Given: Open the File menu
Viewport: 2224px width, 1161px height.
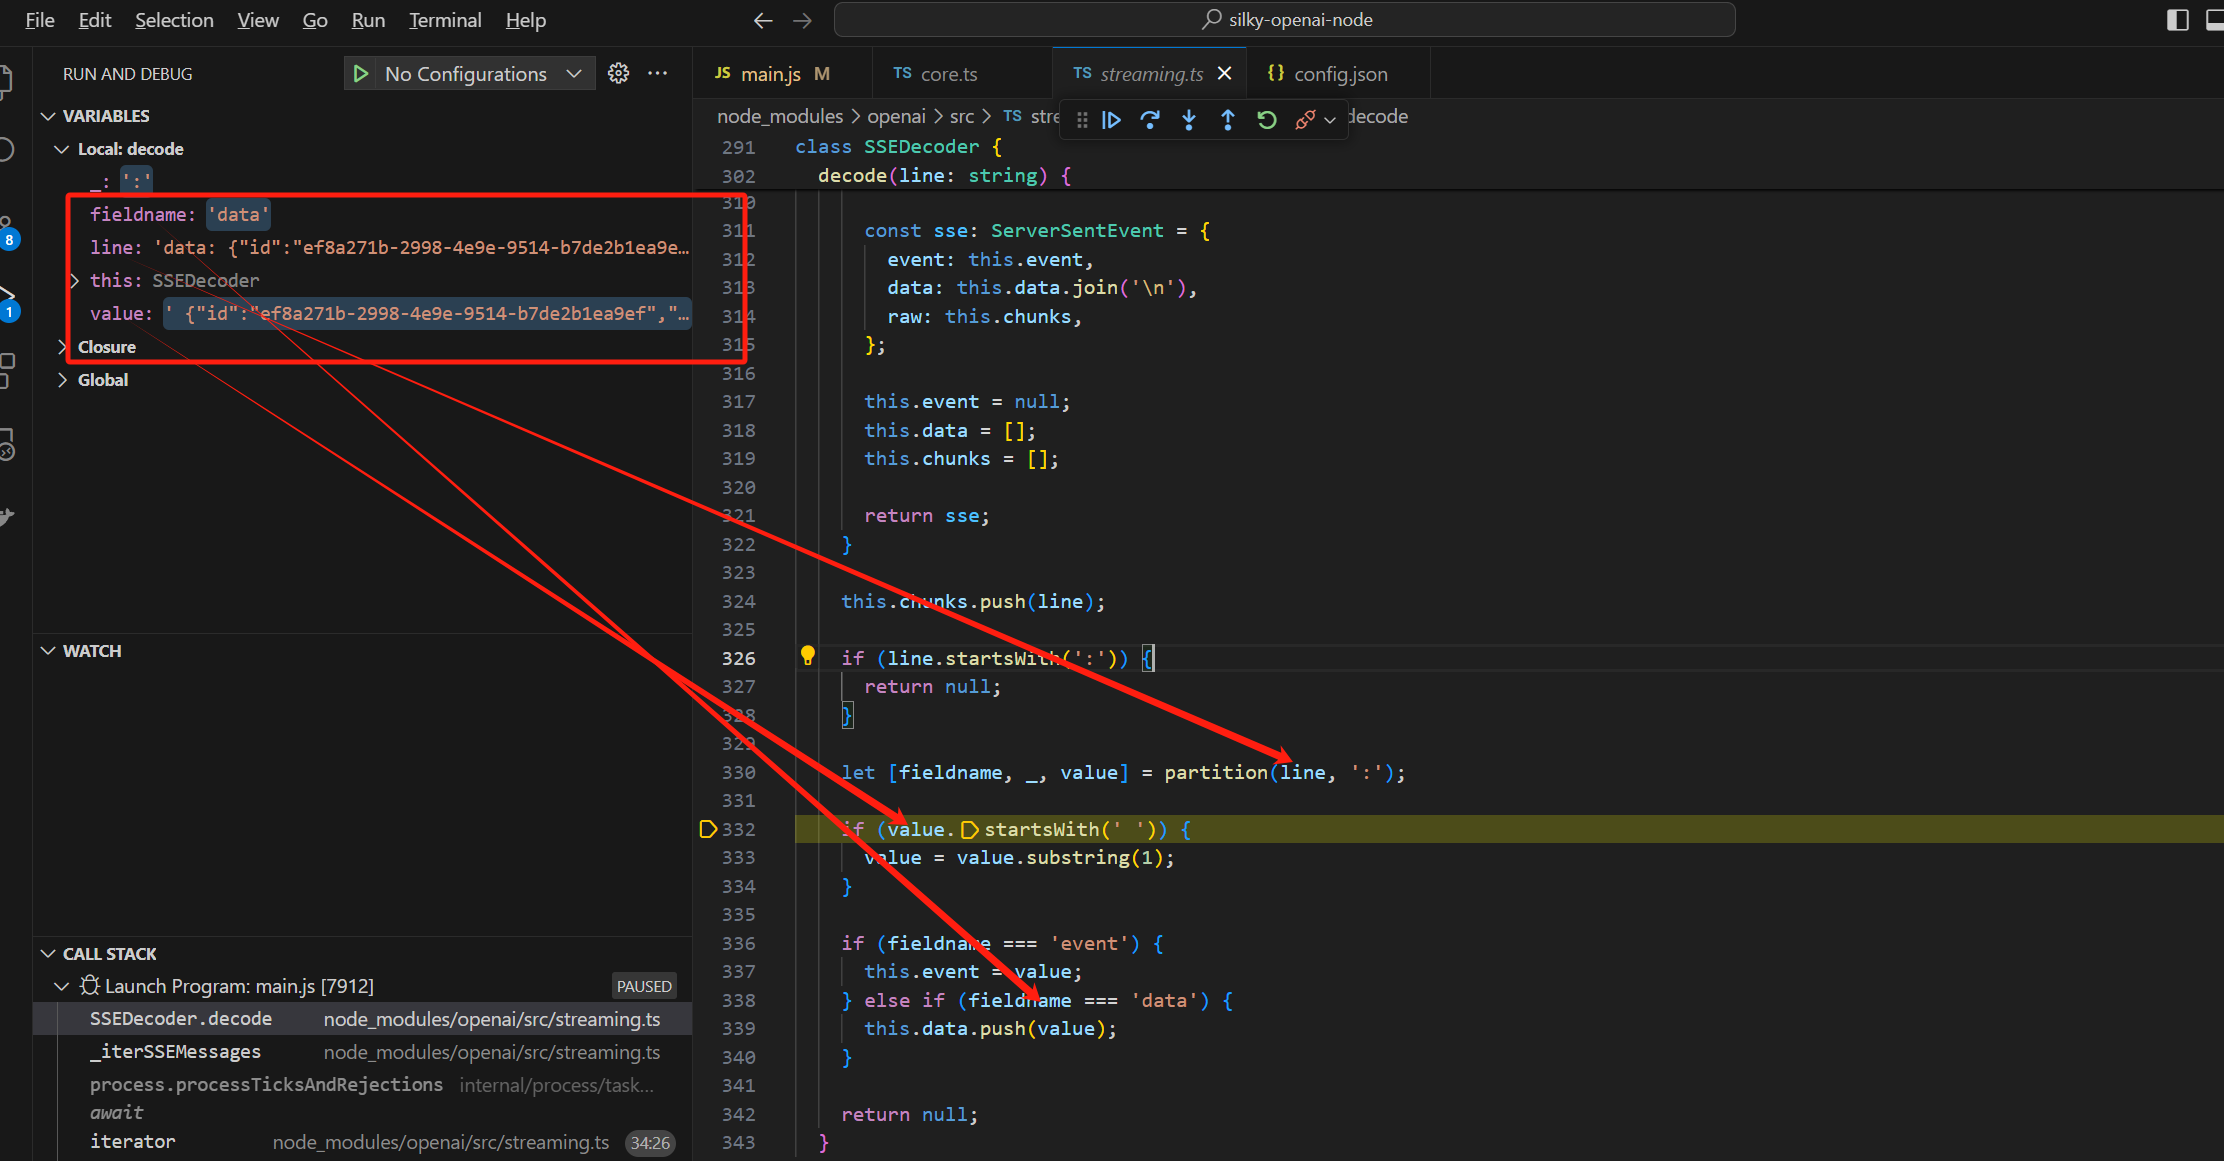Looking at the screenshot, I should click(x=40, y=20).
